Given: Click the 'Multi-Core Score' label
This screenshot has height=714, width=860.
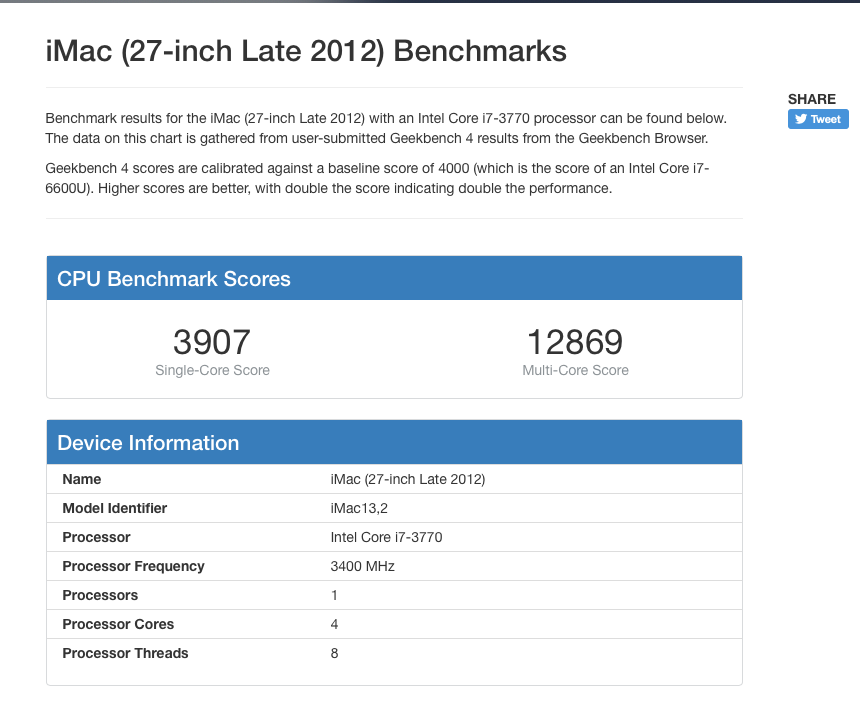Looking at the screenshot, I should point(575,370).
